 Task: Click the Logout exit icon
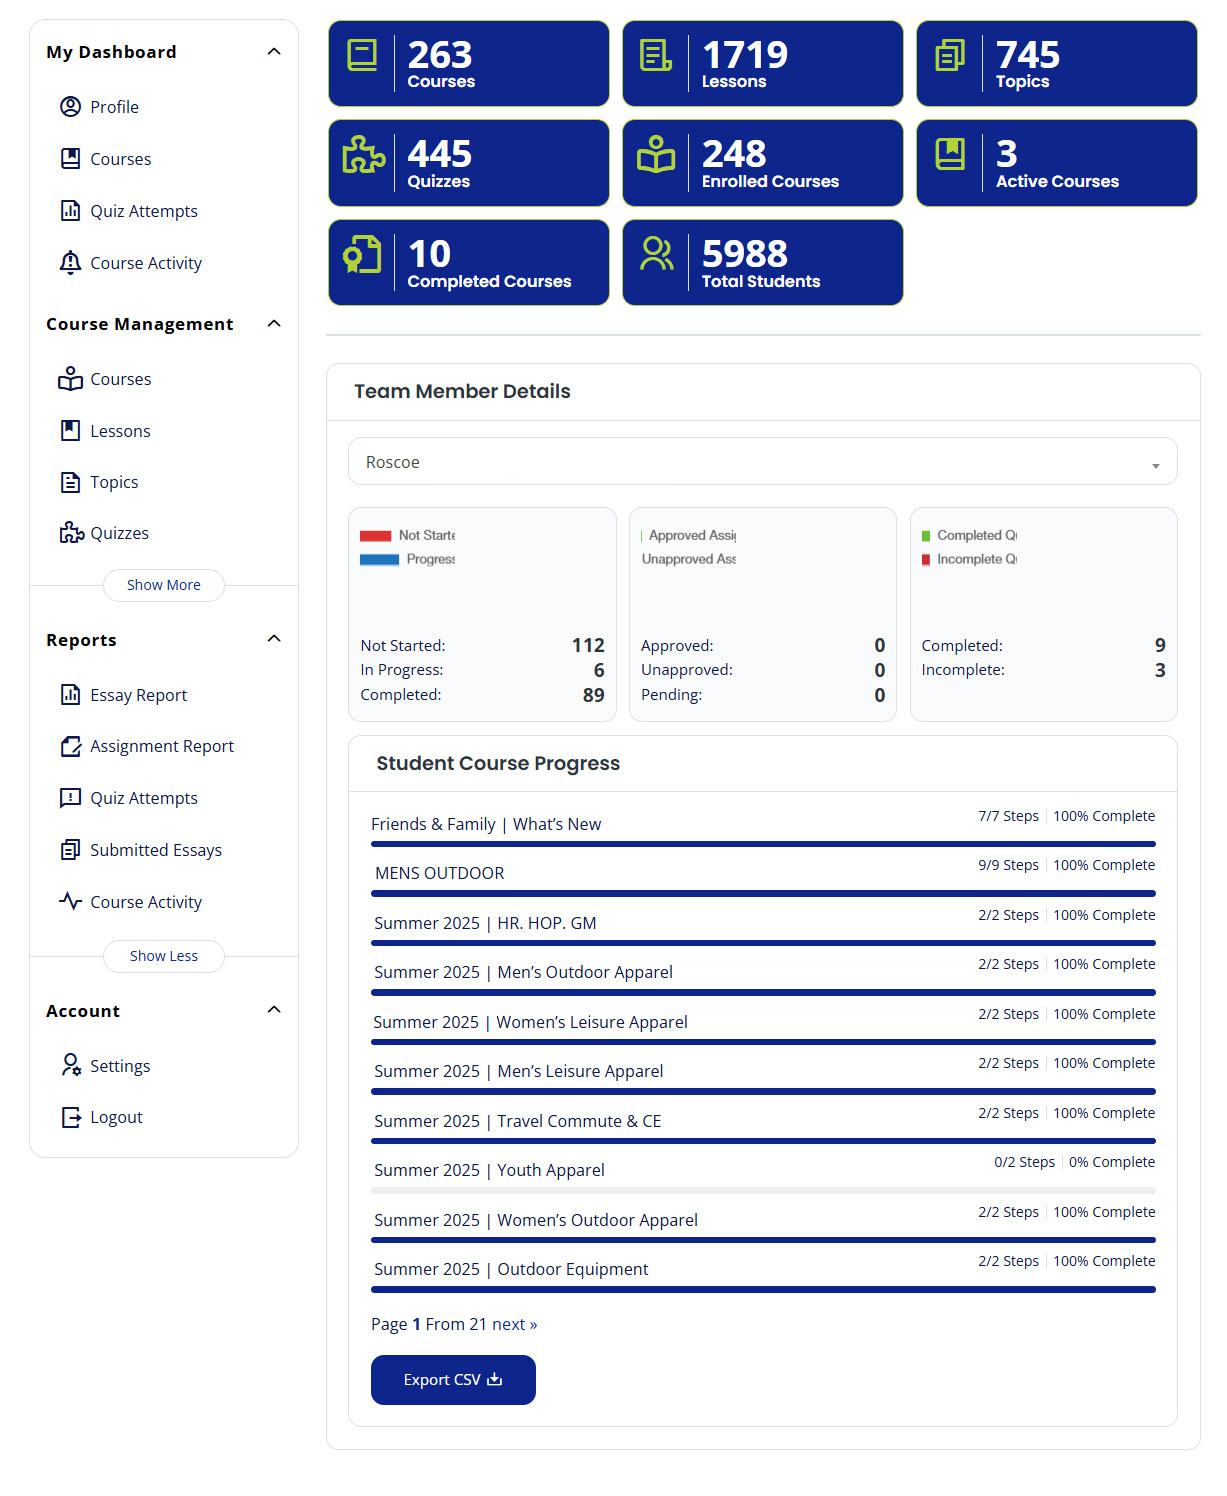[x=70, y=1117]
